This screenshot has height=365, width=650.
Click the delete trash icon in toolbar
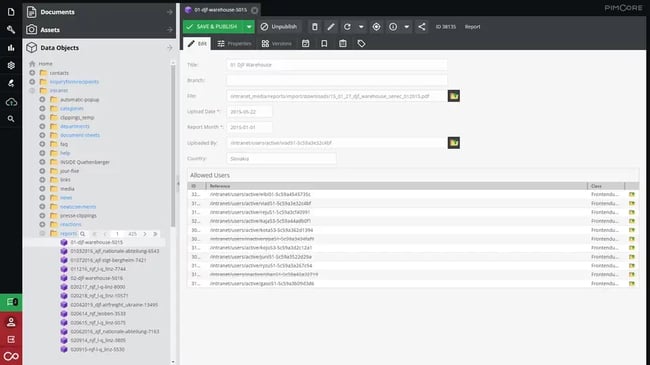(x=315, y=27)
